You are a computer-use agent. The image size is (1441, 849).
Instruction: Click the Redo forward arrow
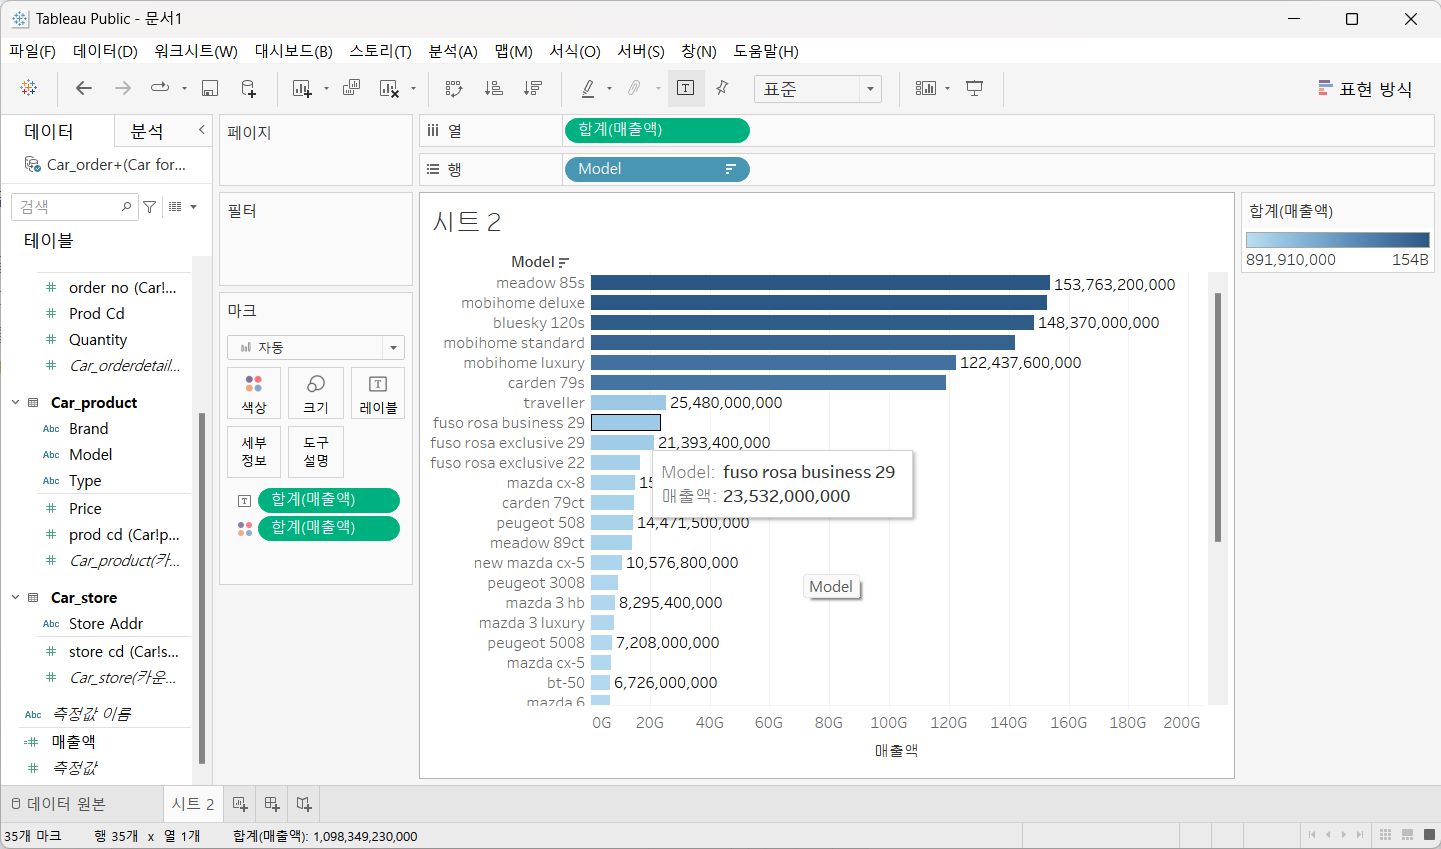pyautogui.click(x=123, y=88)
